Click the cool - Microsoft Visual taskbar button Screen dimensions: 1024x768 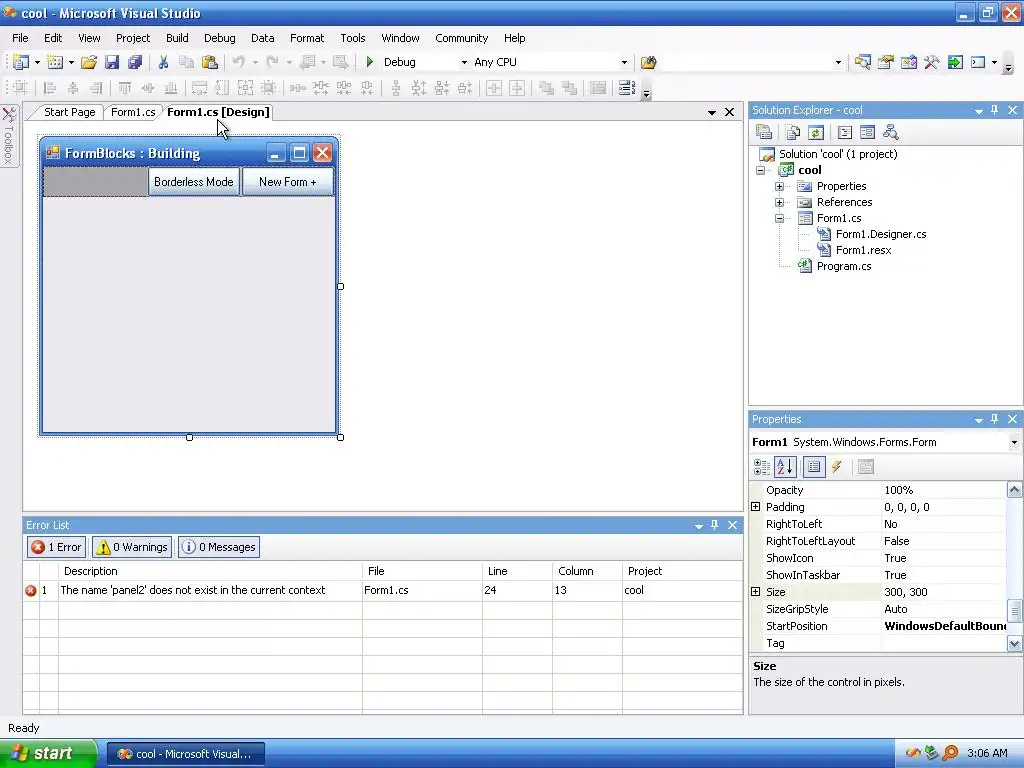coord(185,754)
